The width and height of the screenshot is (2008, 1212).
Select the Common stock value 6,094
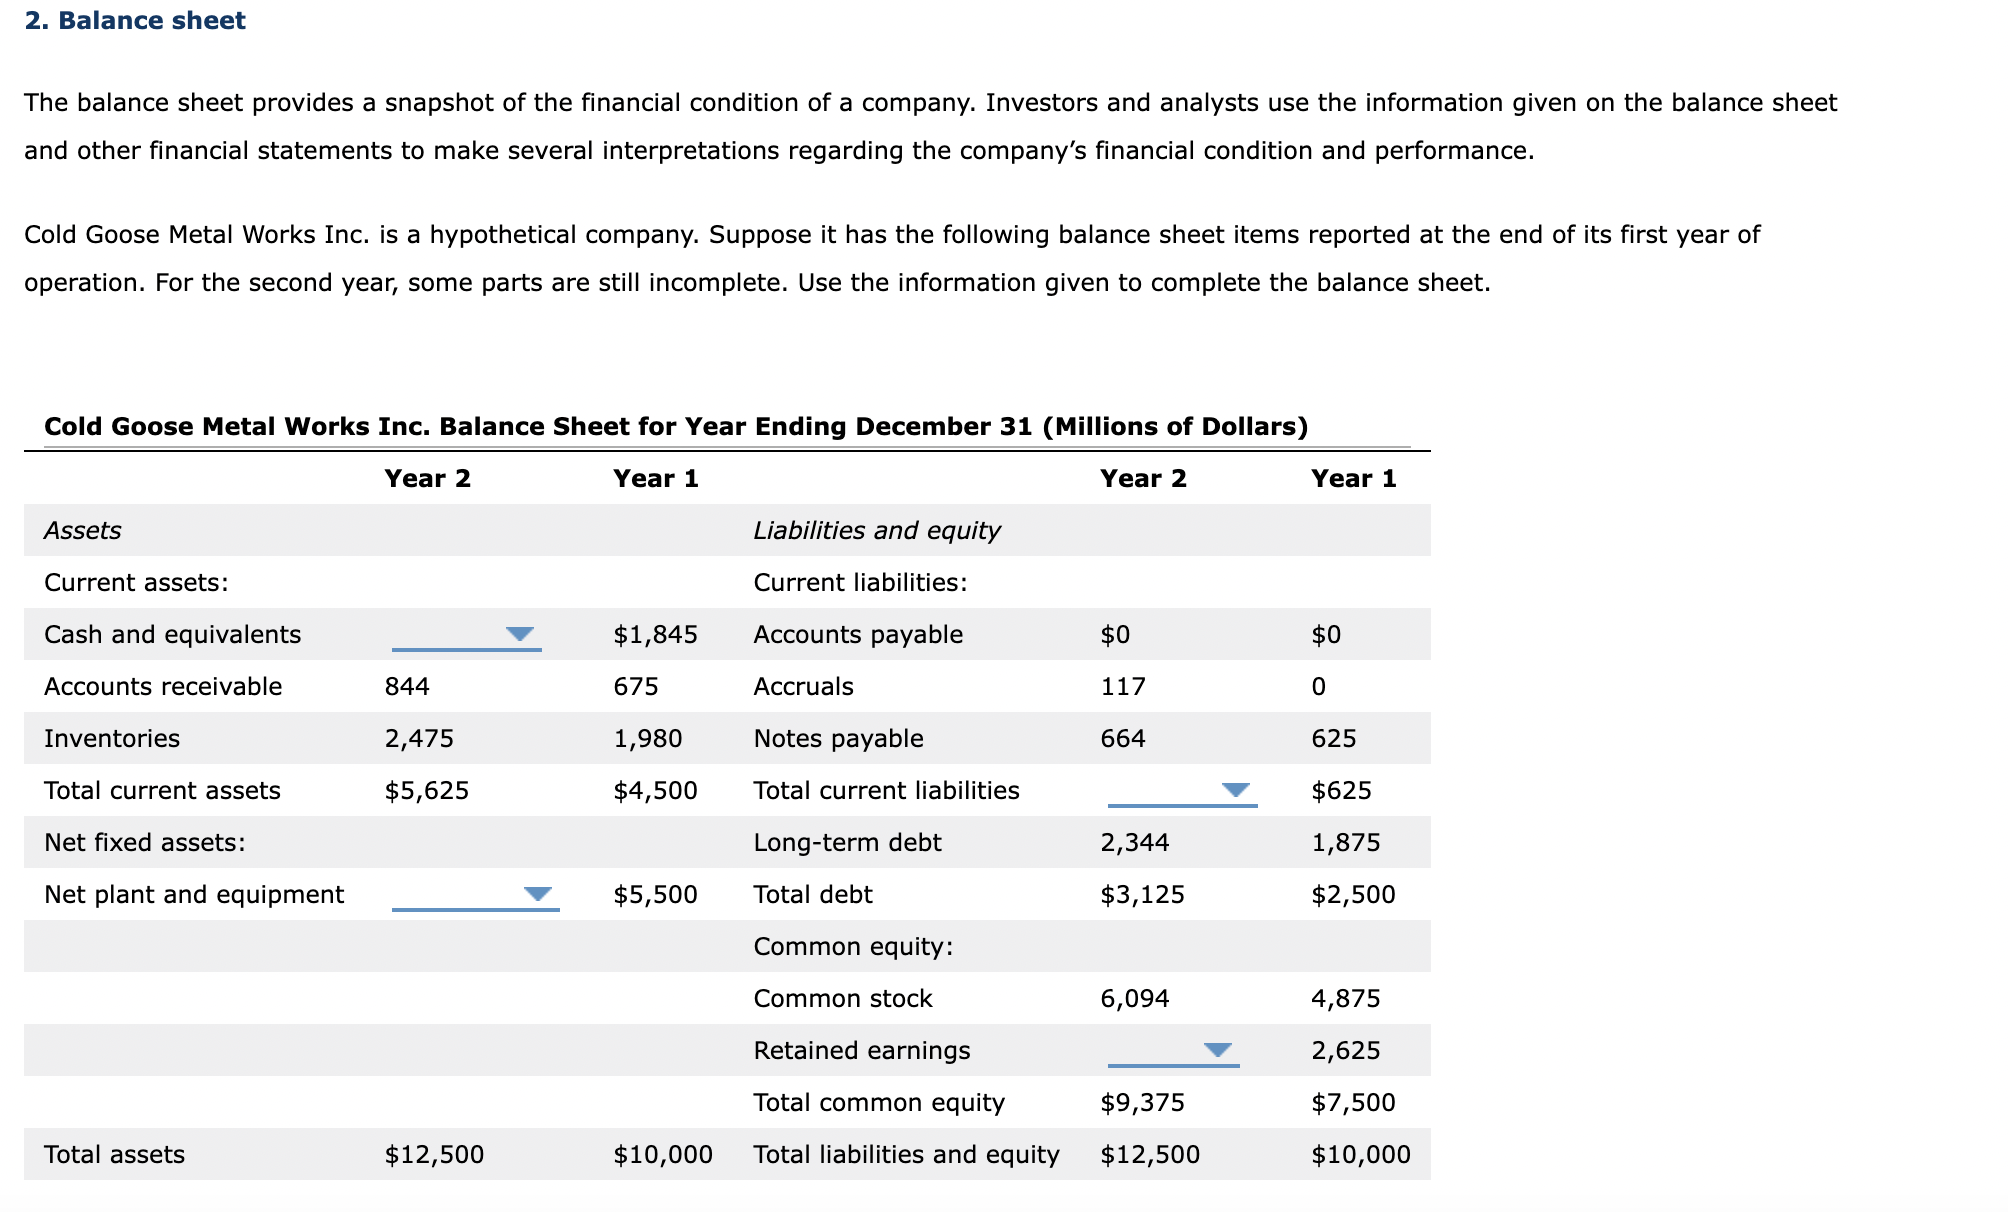click(1133, 998)
